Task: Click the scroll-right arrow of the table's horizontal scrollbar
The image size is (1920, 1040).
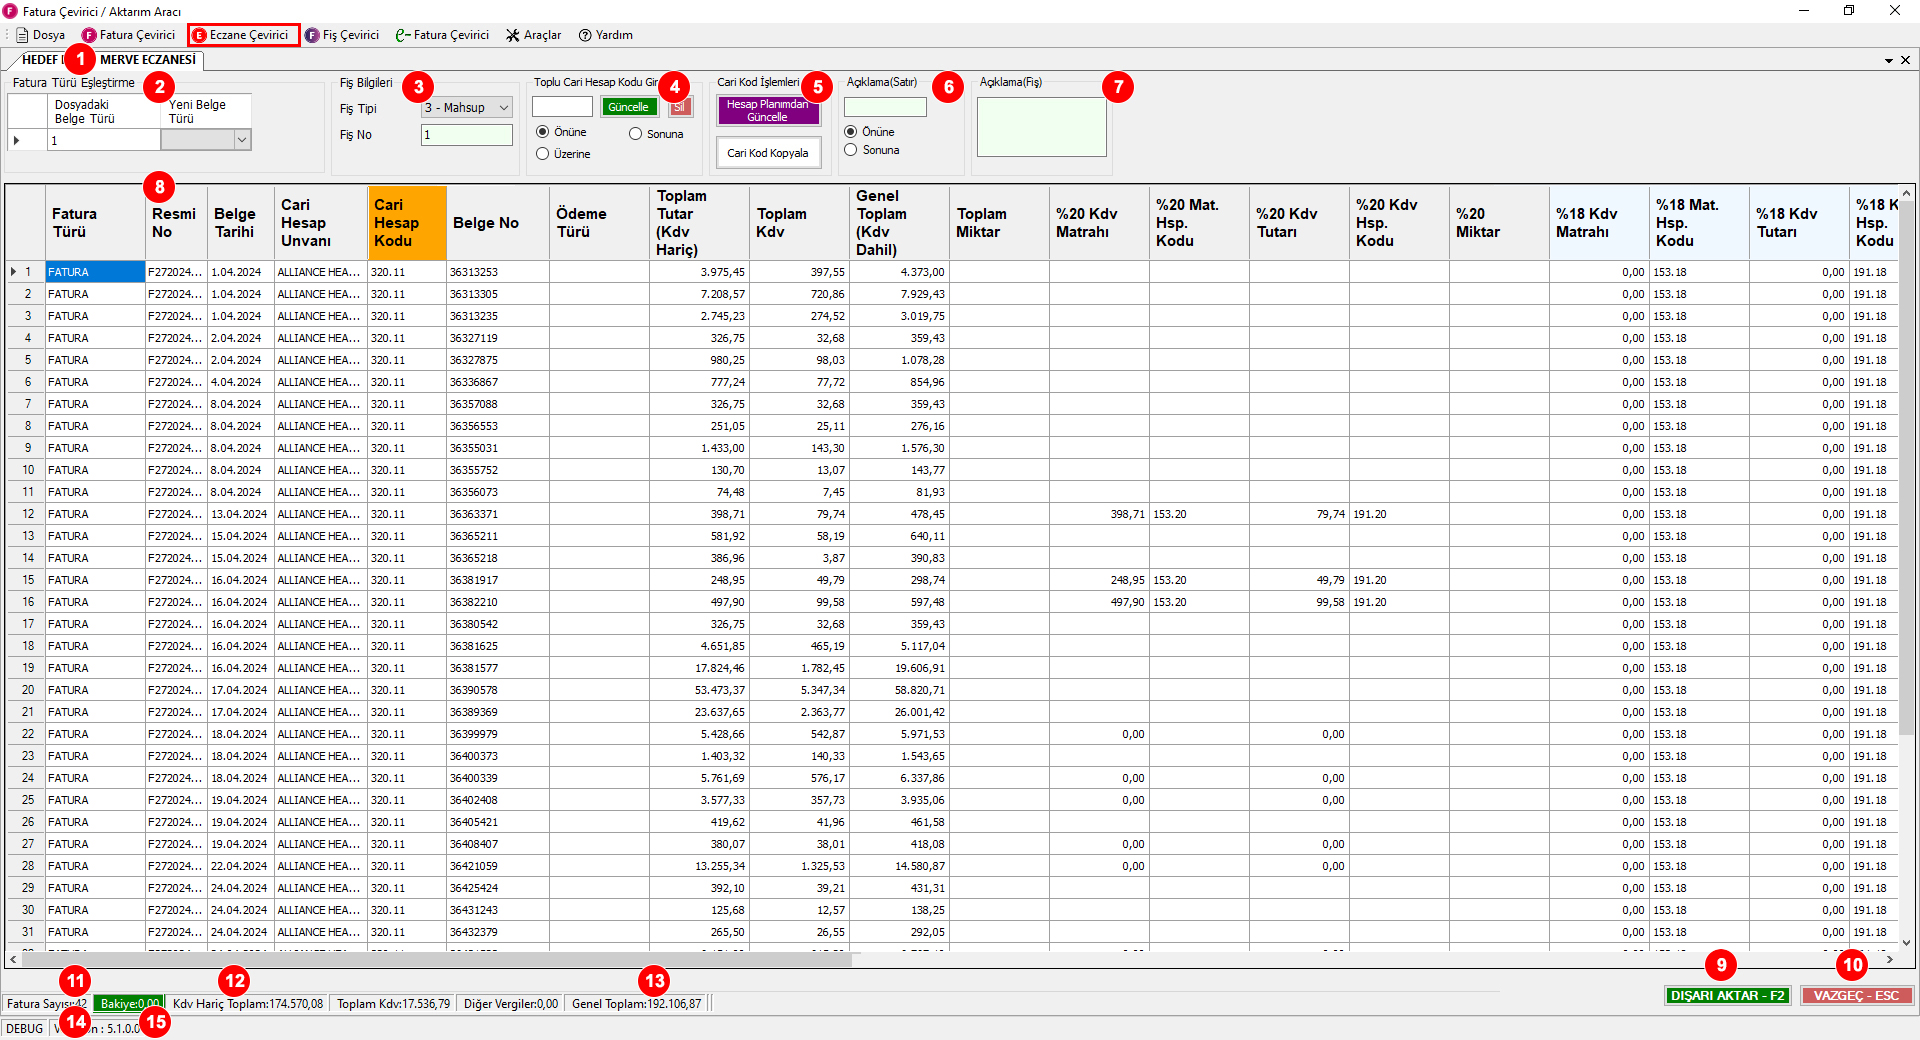Action: 1889,959
